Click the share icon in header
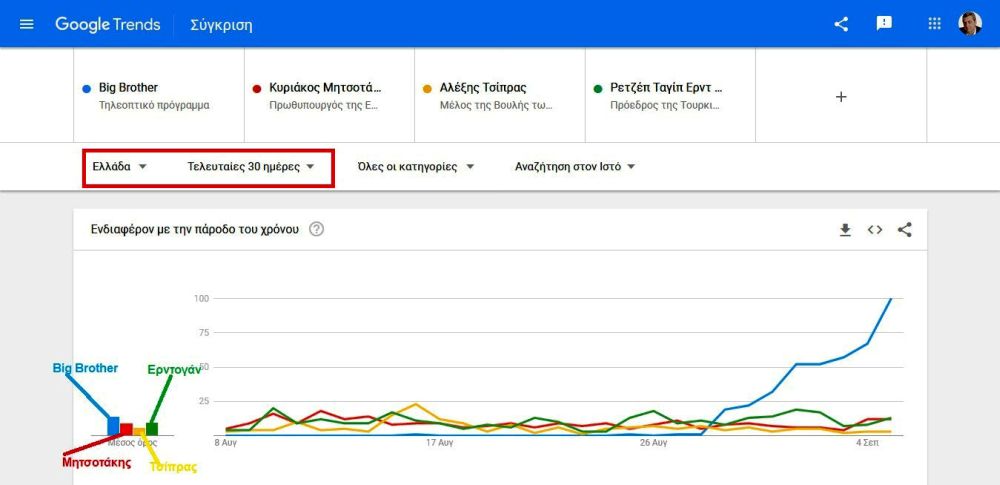 [x=841, y=24]
